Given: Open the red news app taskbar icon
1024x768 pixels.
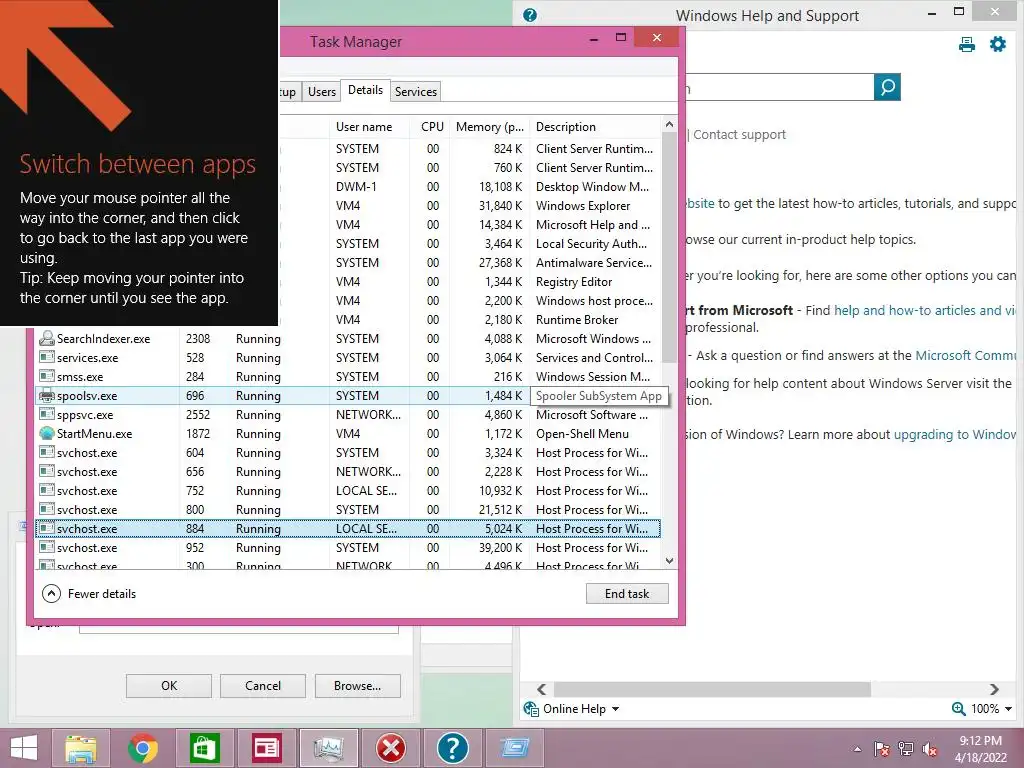Looking at the screenshot, I should pos(266,748).
